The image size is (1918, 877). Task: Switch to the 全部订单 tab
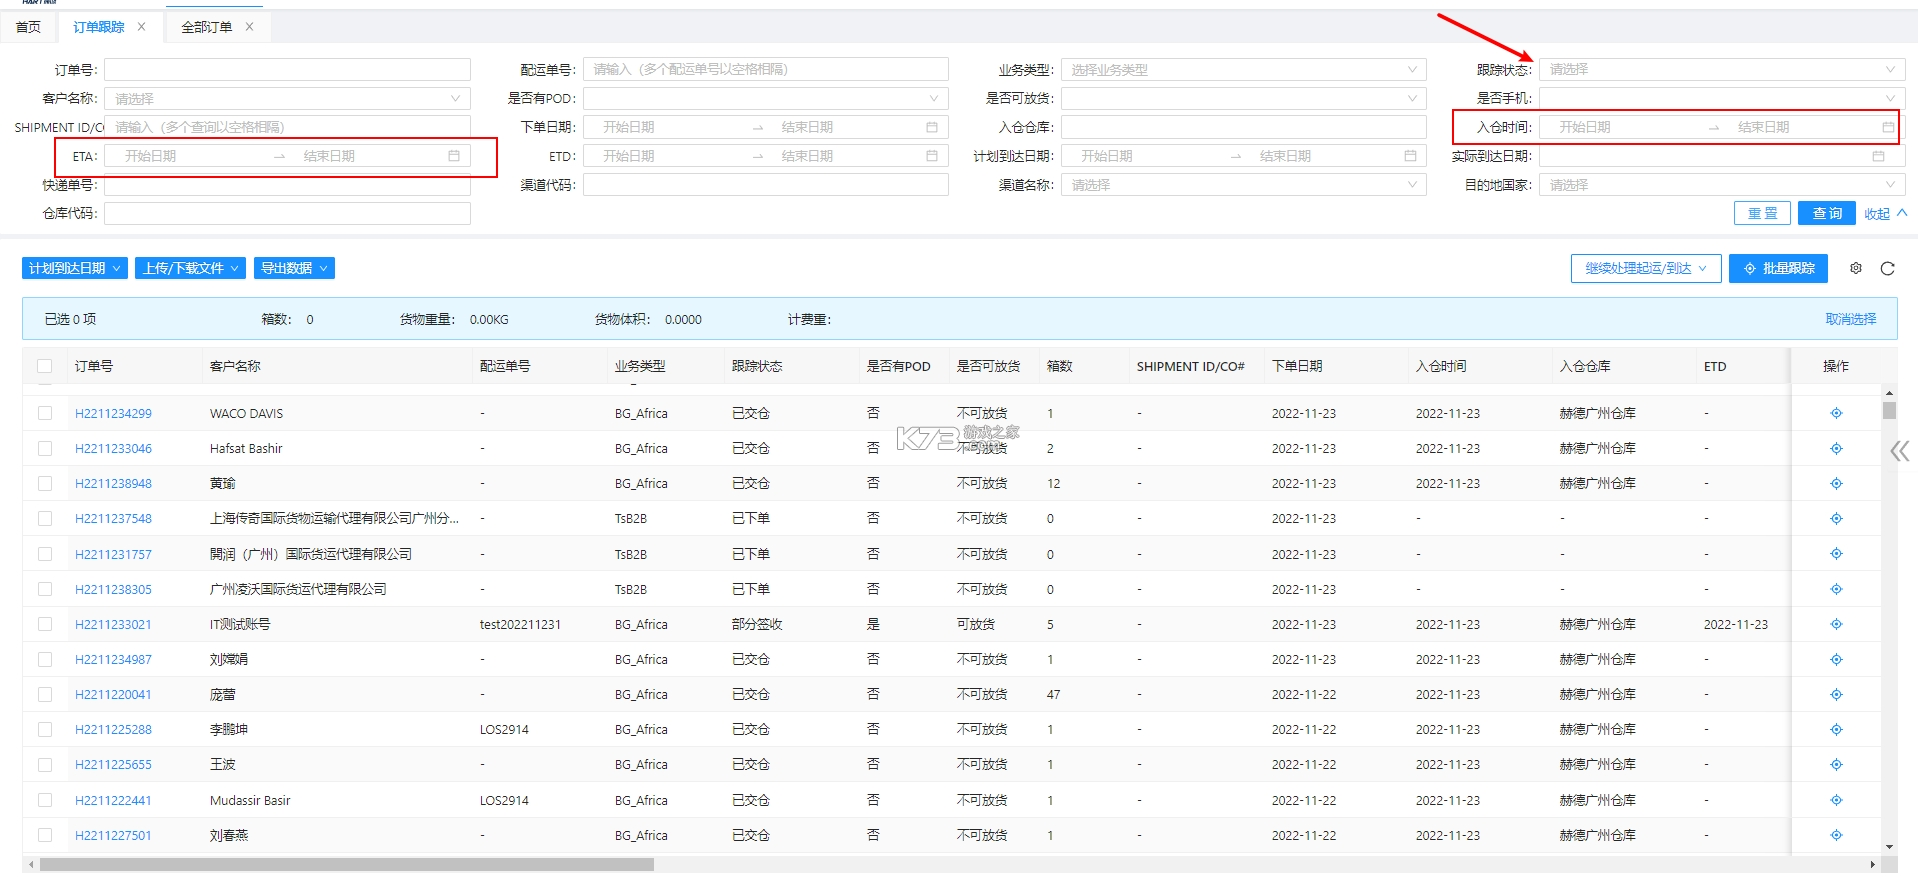tap(207, 27)
